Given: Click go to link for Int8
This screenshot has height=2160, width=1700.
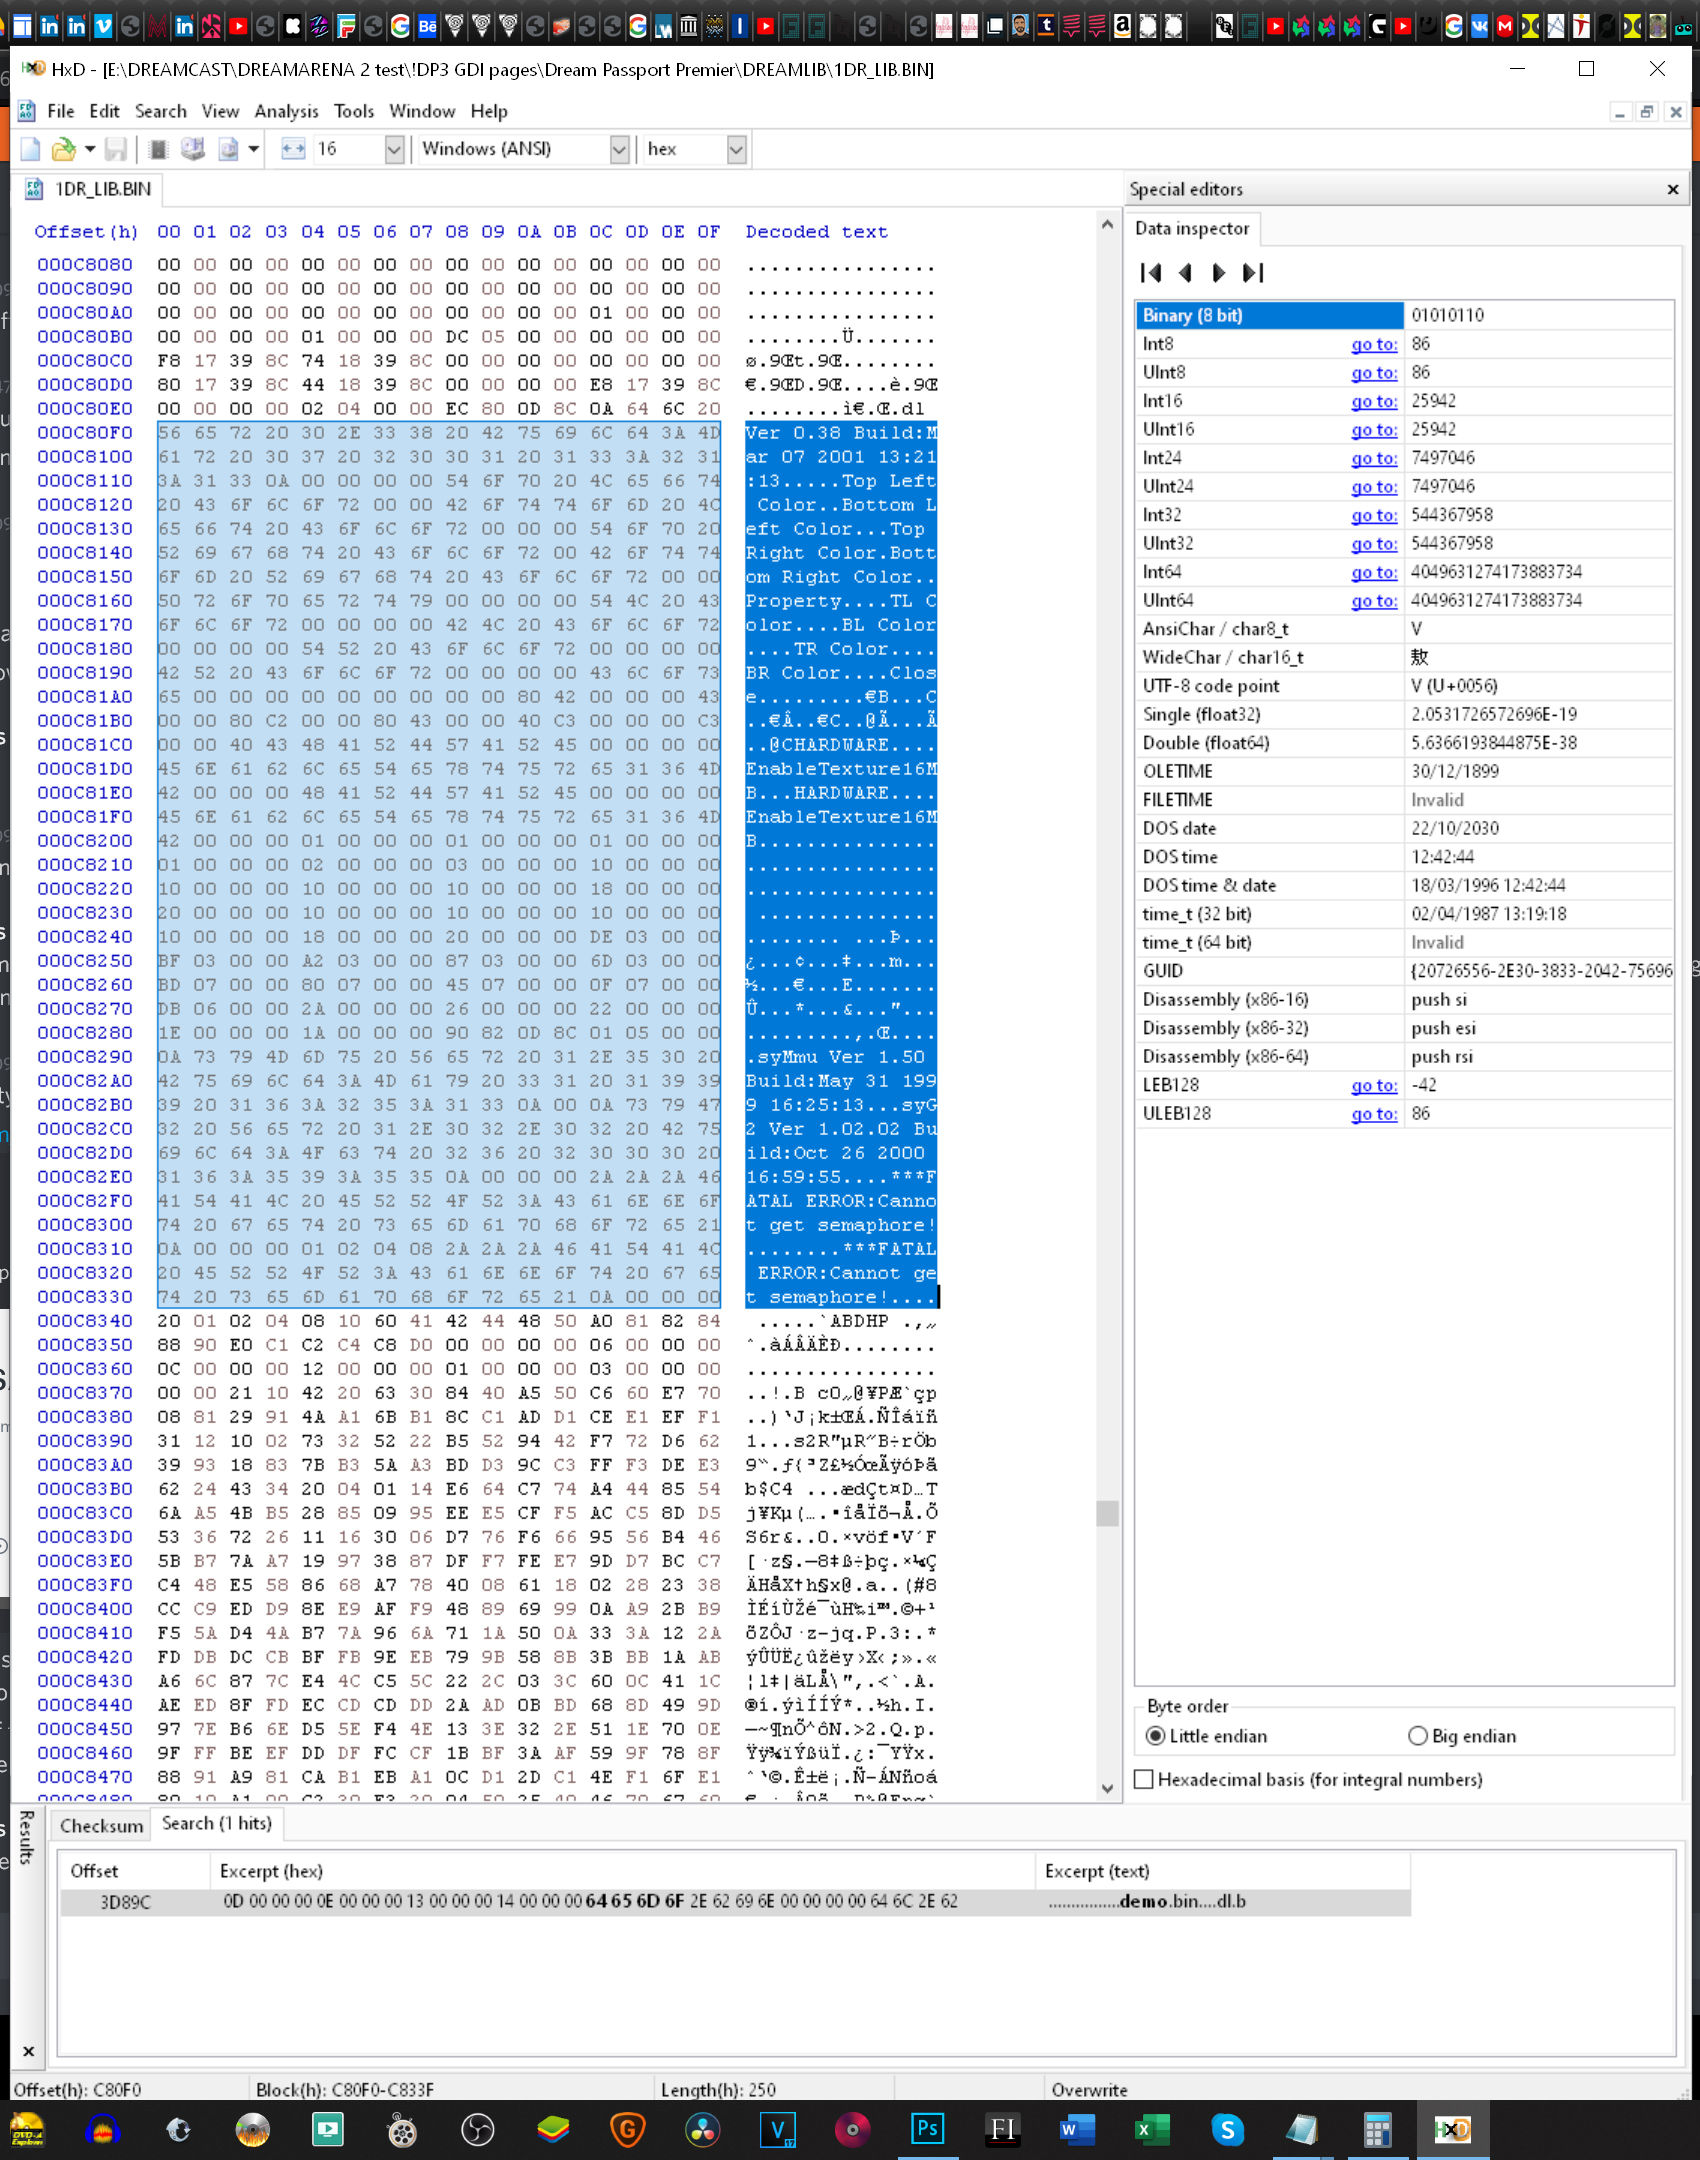Looking at the screenshot, I should pos(1374,344).
